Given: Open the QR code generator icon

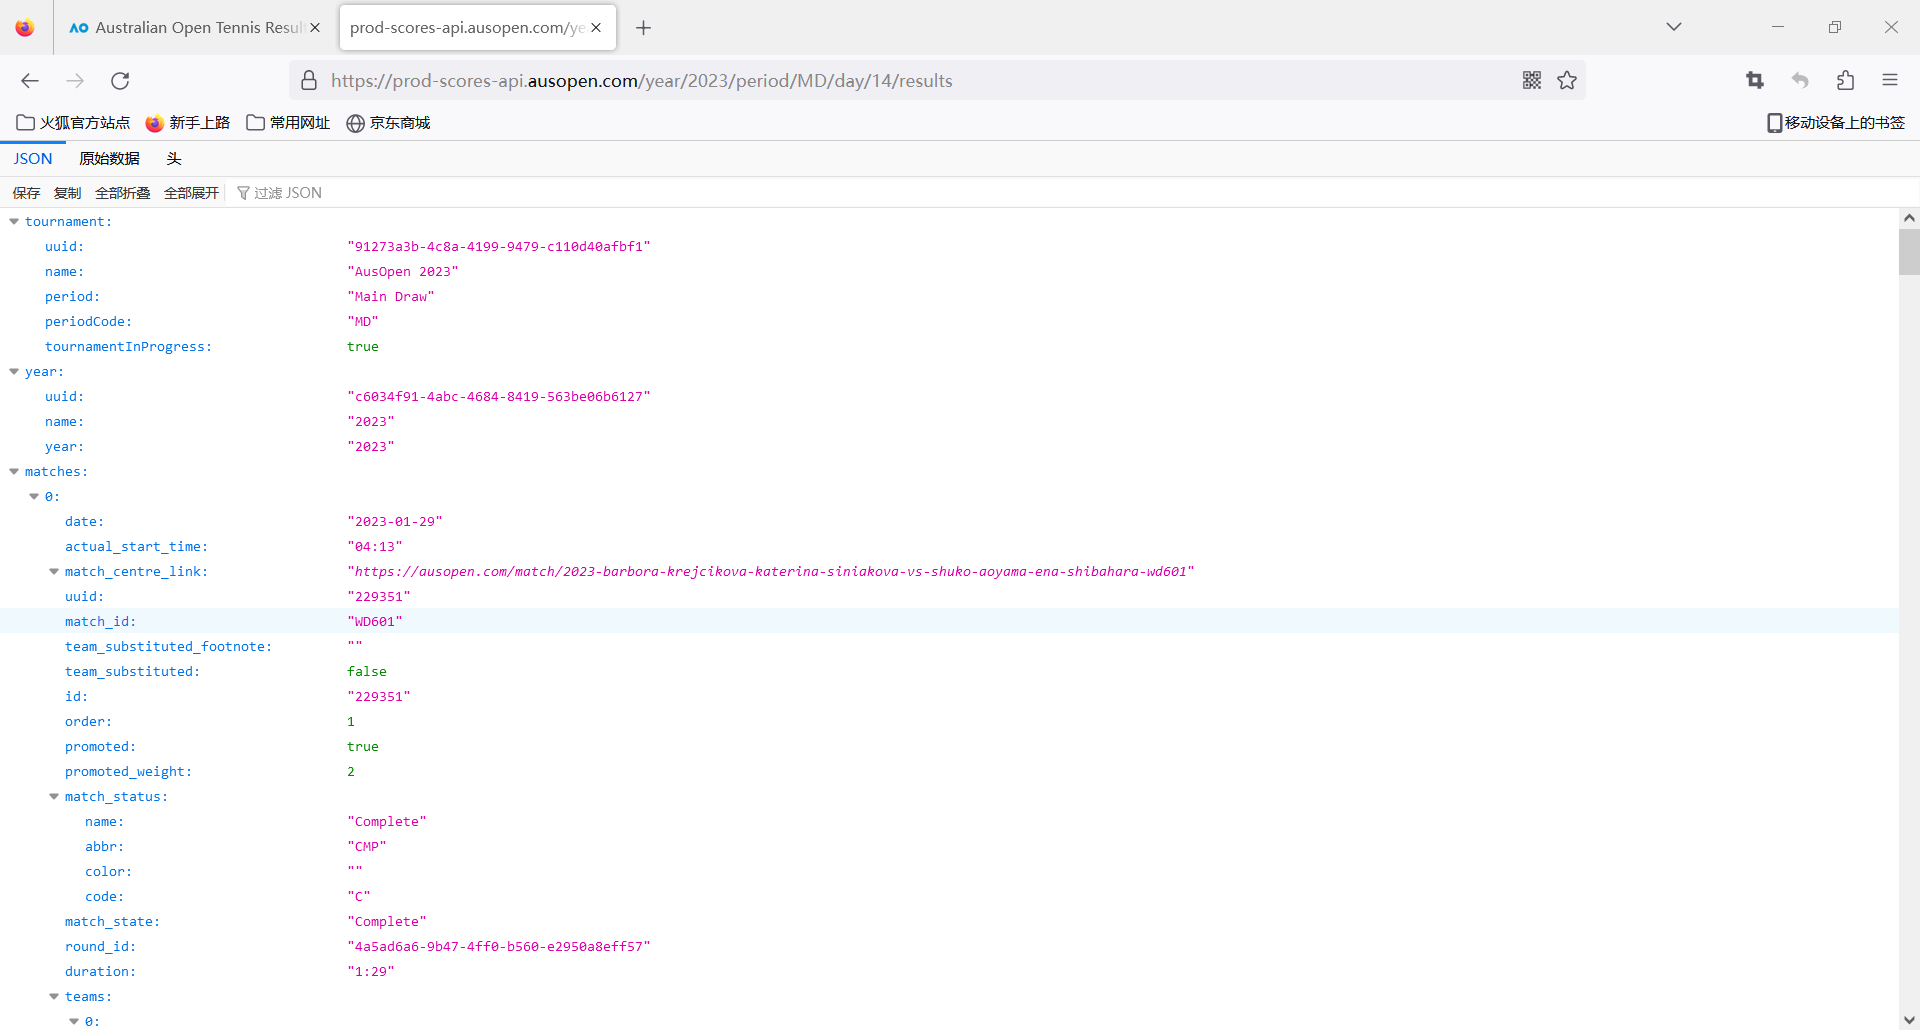Looking at the screenshot, I should [x=1531, y=81].
